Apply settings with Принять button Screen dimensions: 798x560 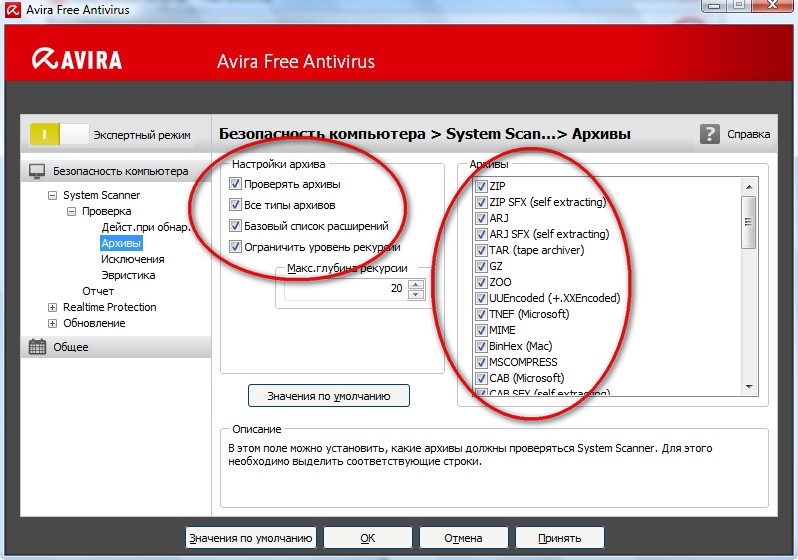pos(559,538)
